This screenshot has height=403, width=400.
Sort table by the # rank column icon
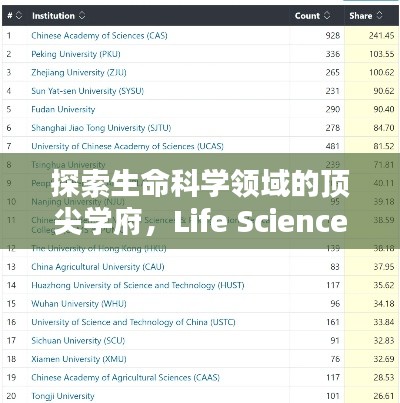[x=19, y=15]
